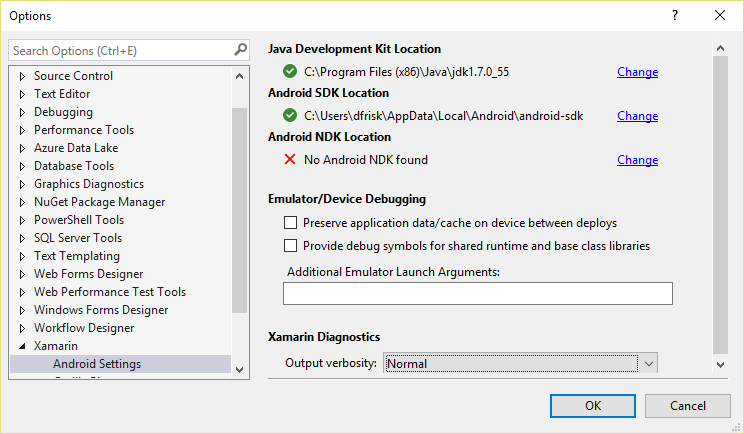This screenshot has width=744, height=434.
Task: Select the Xamarin category
Action: click(x=56, y=346)
